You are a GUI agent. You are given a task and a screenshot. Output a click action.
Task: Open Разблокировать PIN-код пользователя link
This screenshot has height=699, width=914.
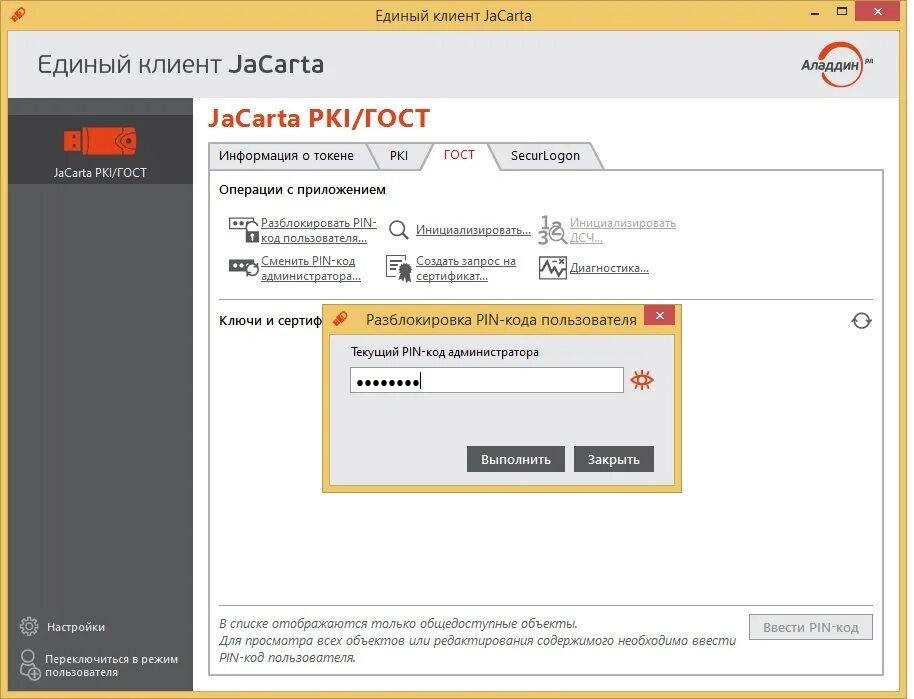319,230
